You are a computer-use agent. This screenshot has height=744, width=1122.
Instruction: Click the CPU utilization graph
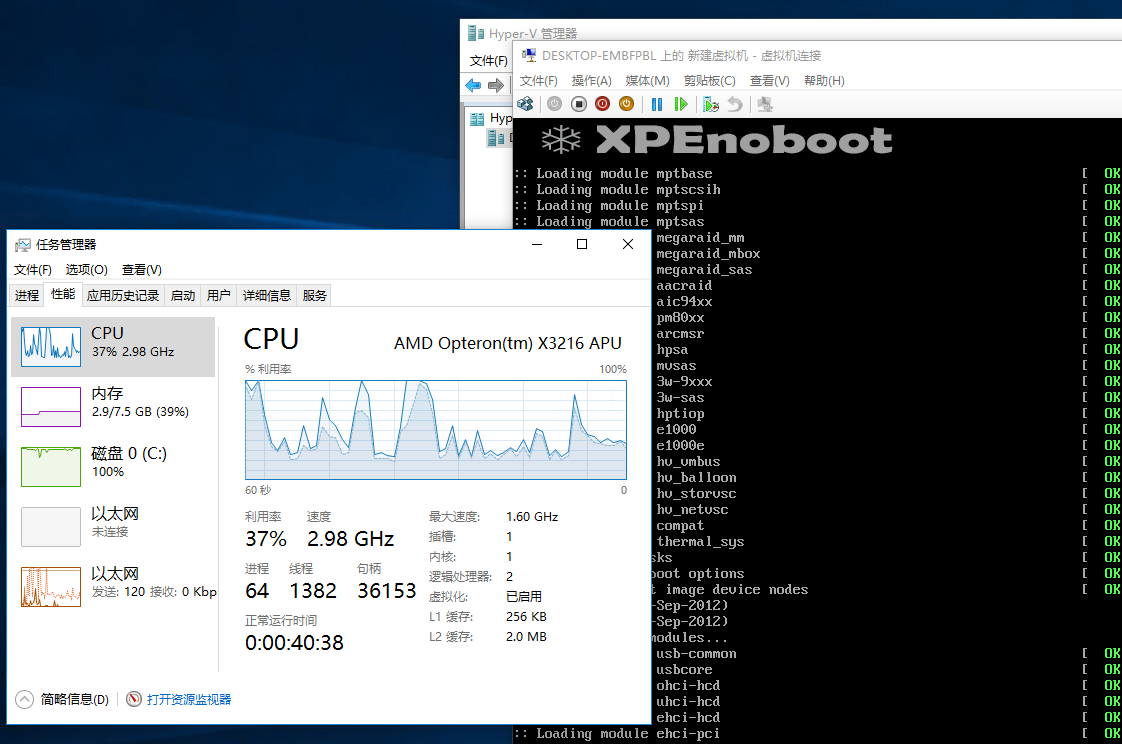click(x=436, y=429)
